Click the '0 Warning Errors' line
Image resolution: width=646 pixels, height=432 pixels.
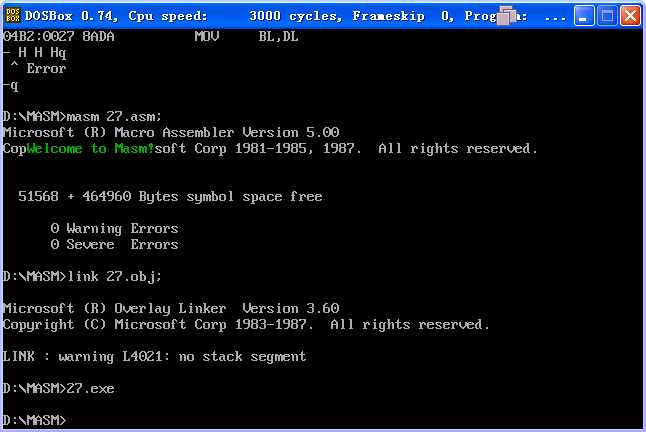point(115,229)
